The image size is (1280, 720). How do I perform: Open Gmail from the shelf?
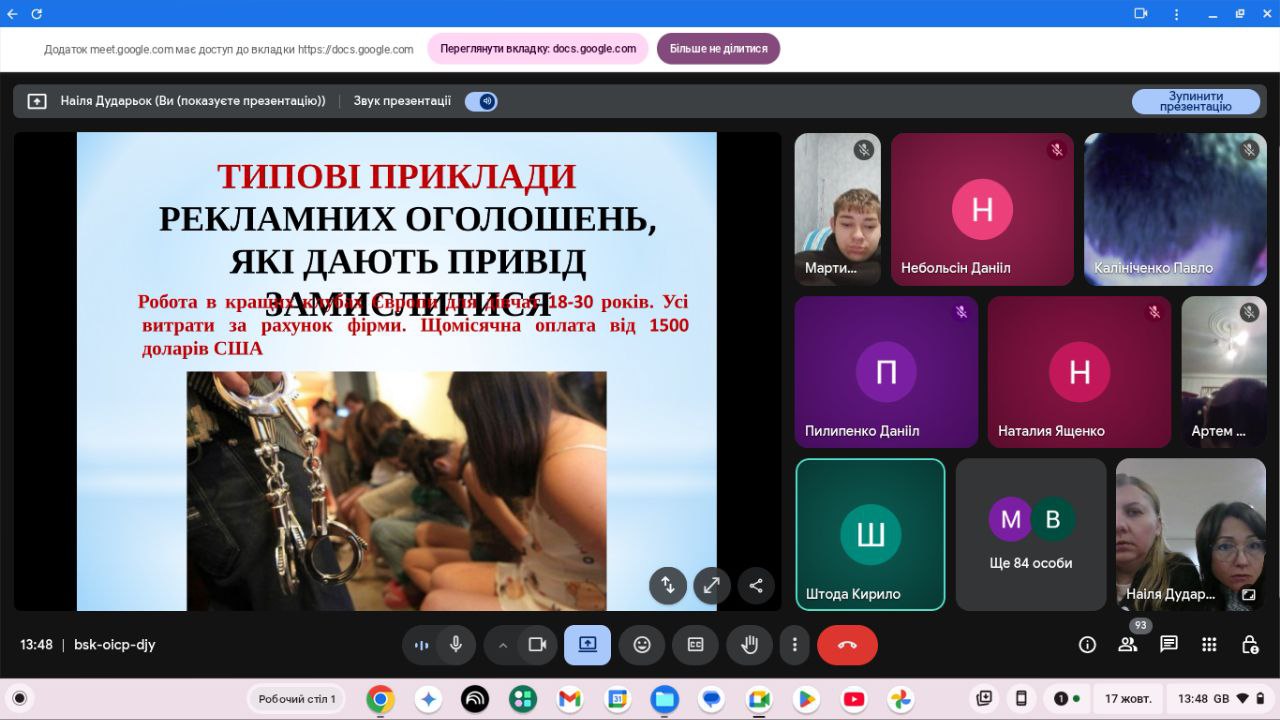[570, 699]
